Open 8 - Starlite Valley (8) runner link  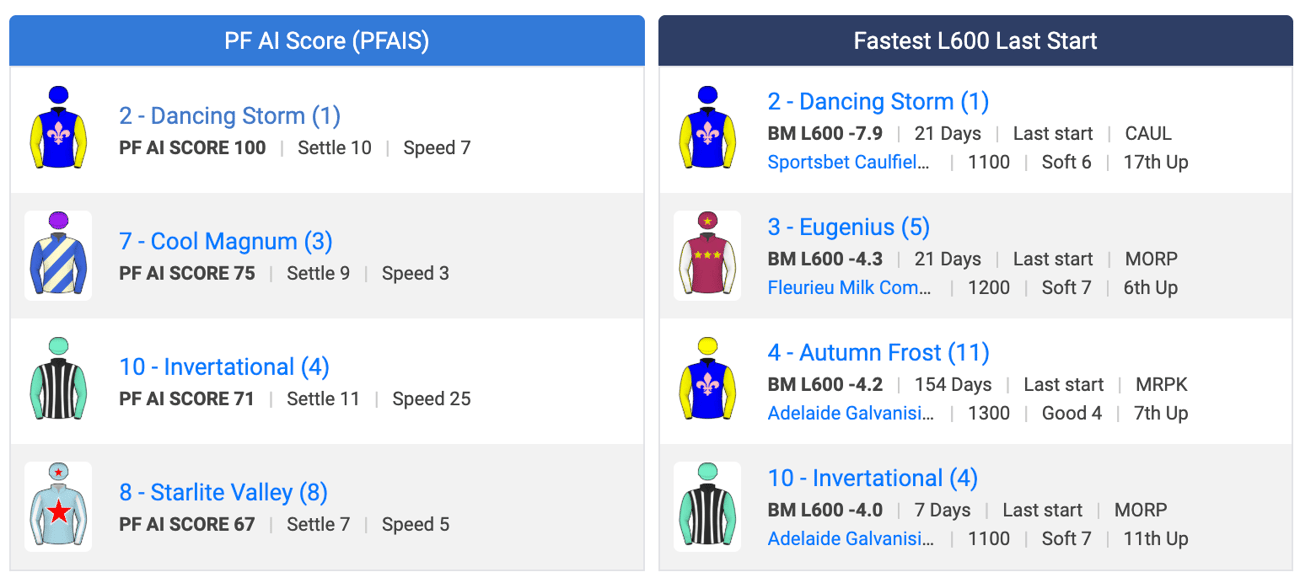pos(223,492)
